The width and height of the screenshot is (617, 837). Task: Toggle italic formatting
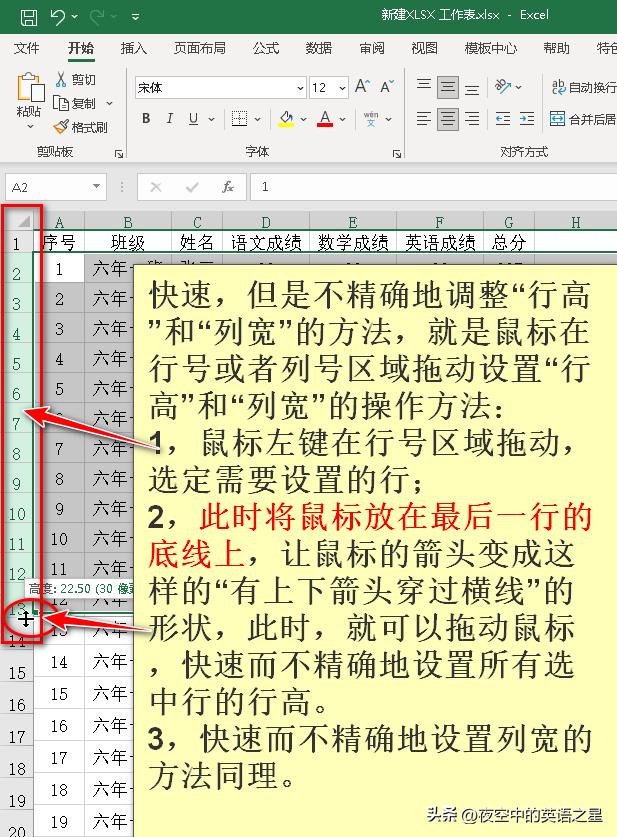(170, 119)
